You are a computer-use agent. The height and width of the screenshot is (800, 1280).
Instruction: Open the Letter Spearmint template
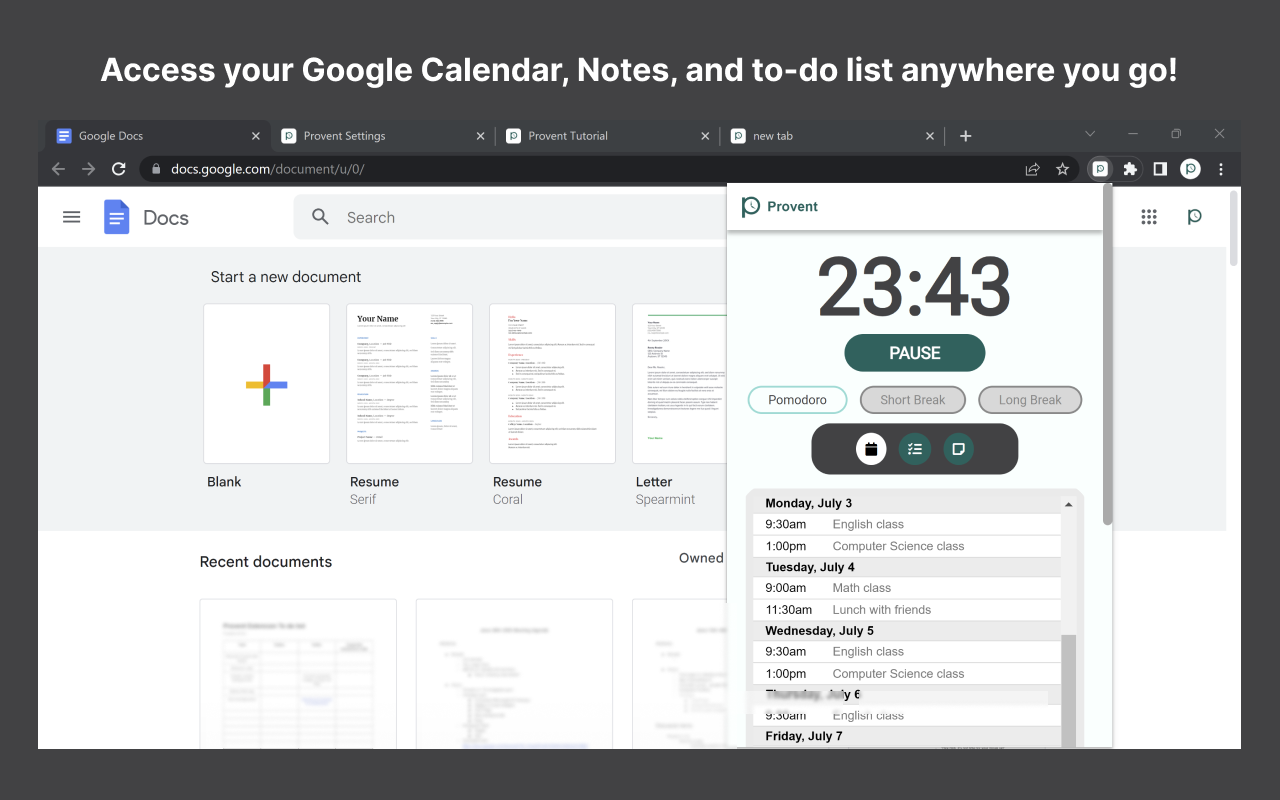pyautogui.click(x=680, y=384)
